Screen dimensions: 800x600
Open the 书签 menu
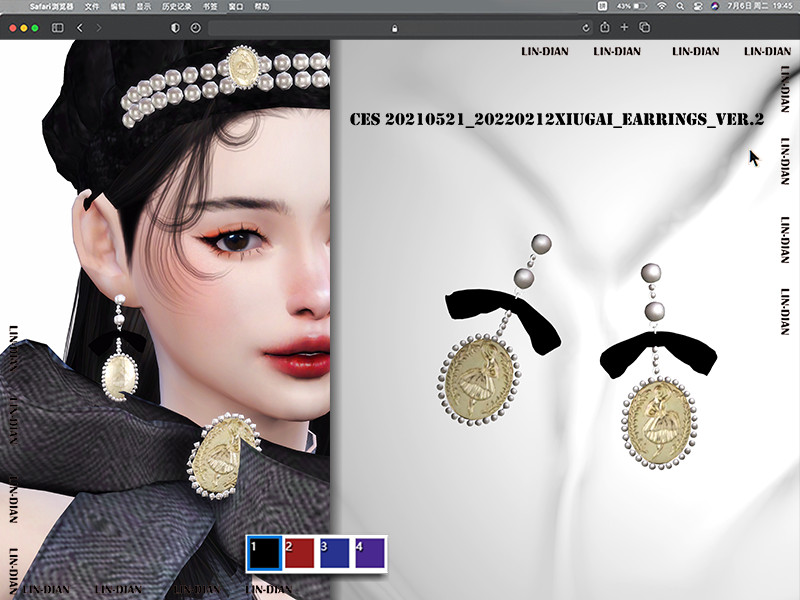209,6
